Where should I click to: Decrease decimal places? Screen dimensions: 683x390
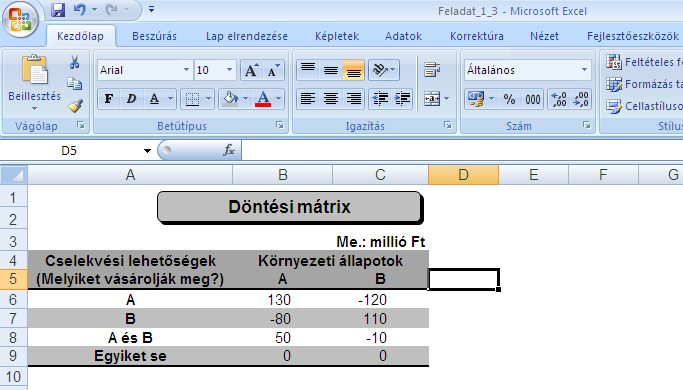tap(581, 99)
